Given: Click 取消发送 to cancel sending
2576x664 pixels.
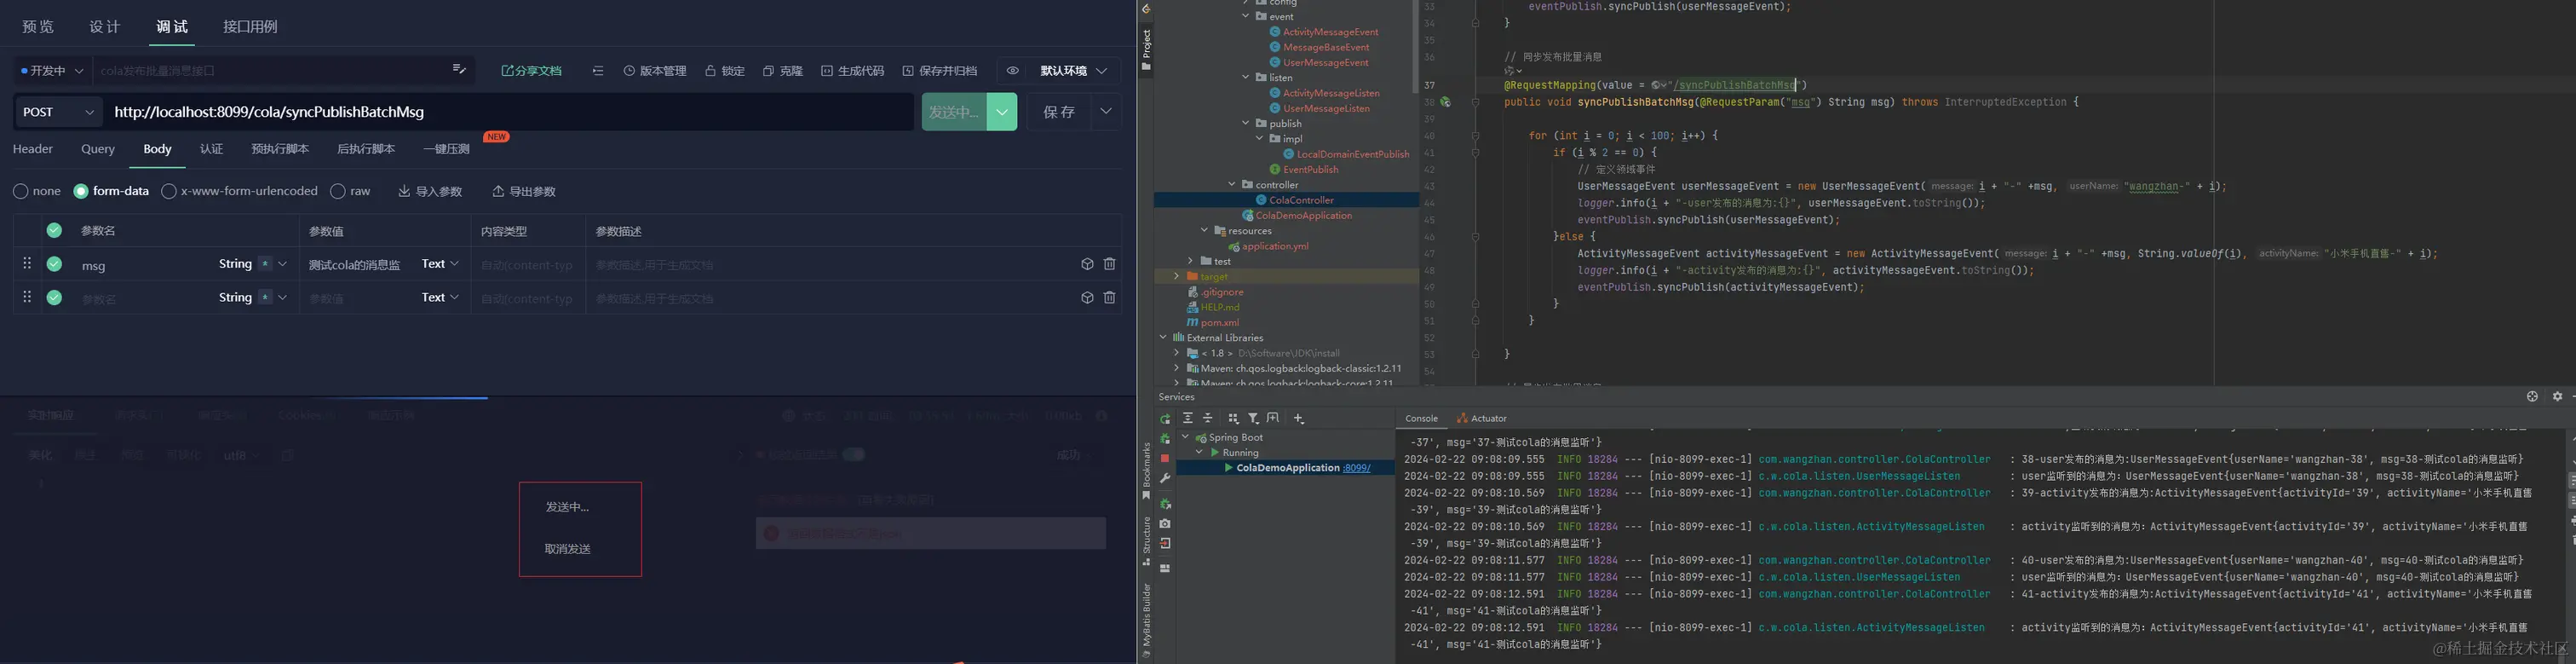Looking at the screenshot, I should [x=568, y=549].
